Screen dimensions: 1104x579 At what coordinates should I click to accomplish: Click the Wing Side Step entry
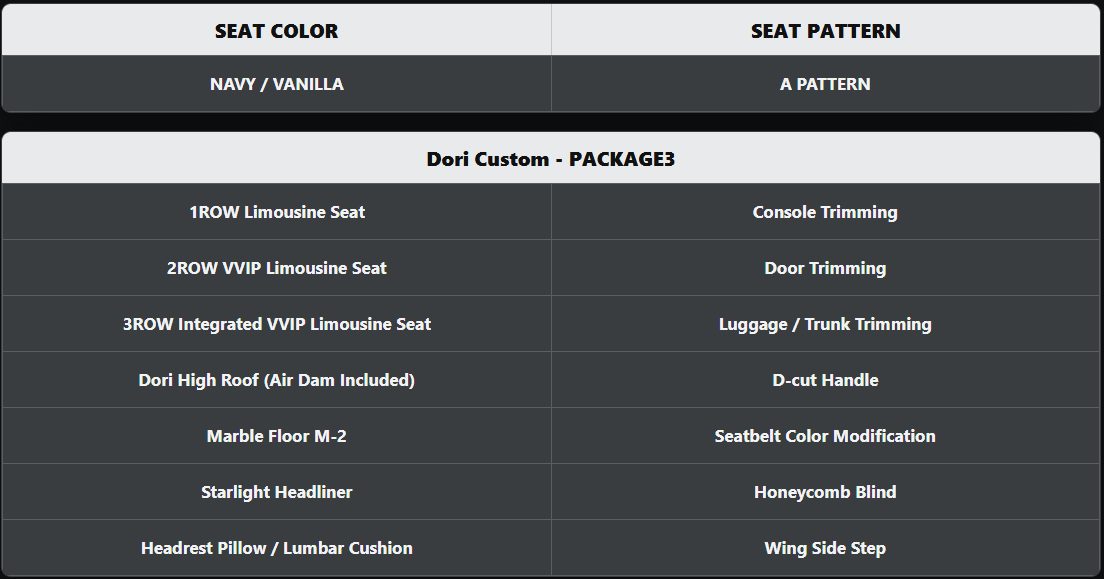pos(825,548)
